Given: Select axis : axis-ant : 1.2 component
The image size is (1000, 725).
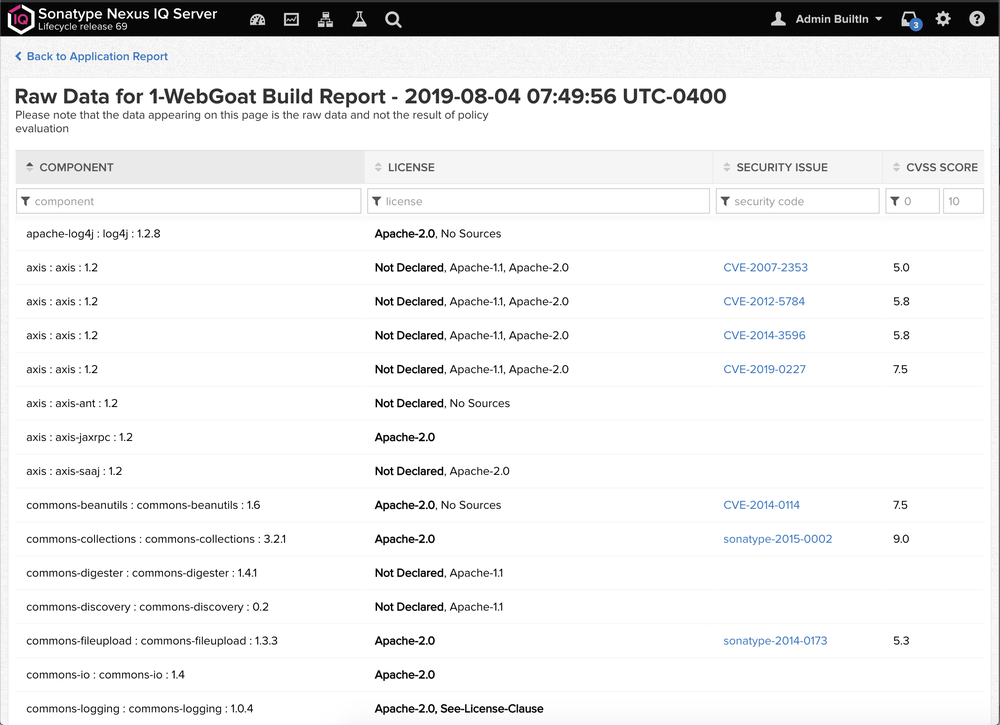Looking at the screenshot, I should (72, 403).
